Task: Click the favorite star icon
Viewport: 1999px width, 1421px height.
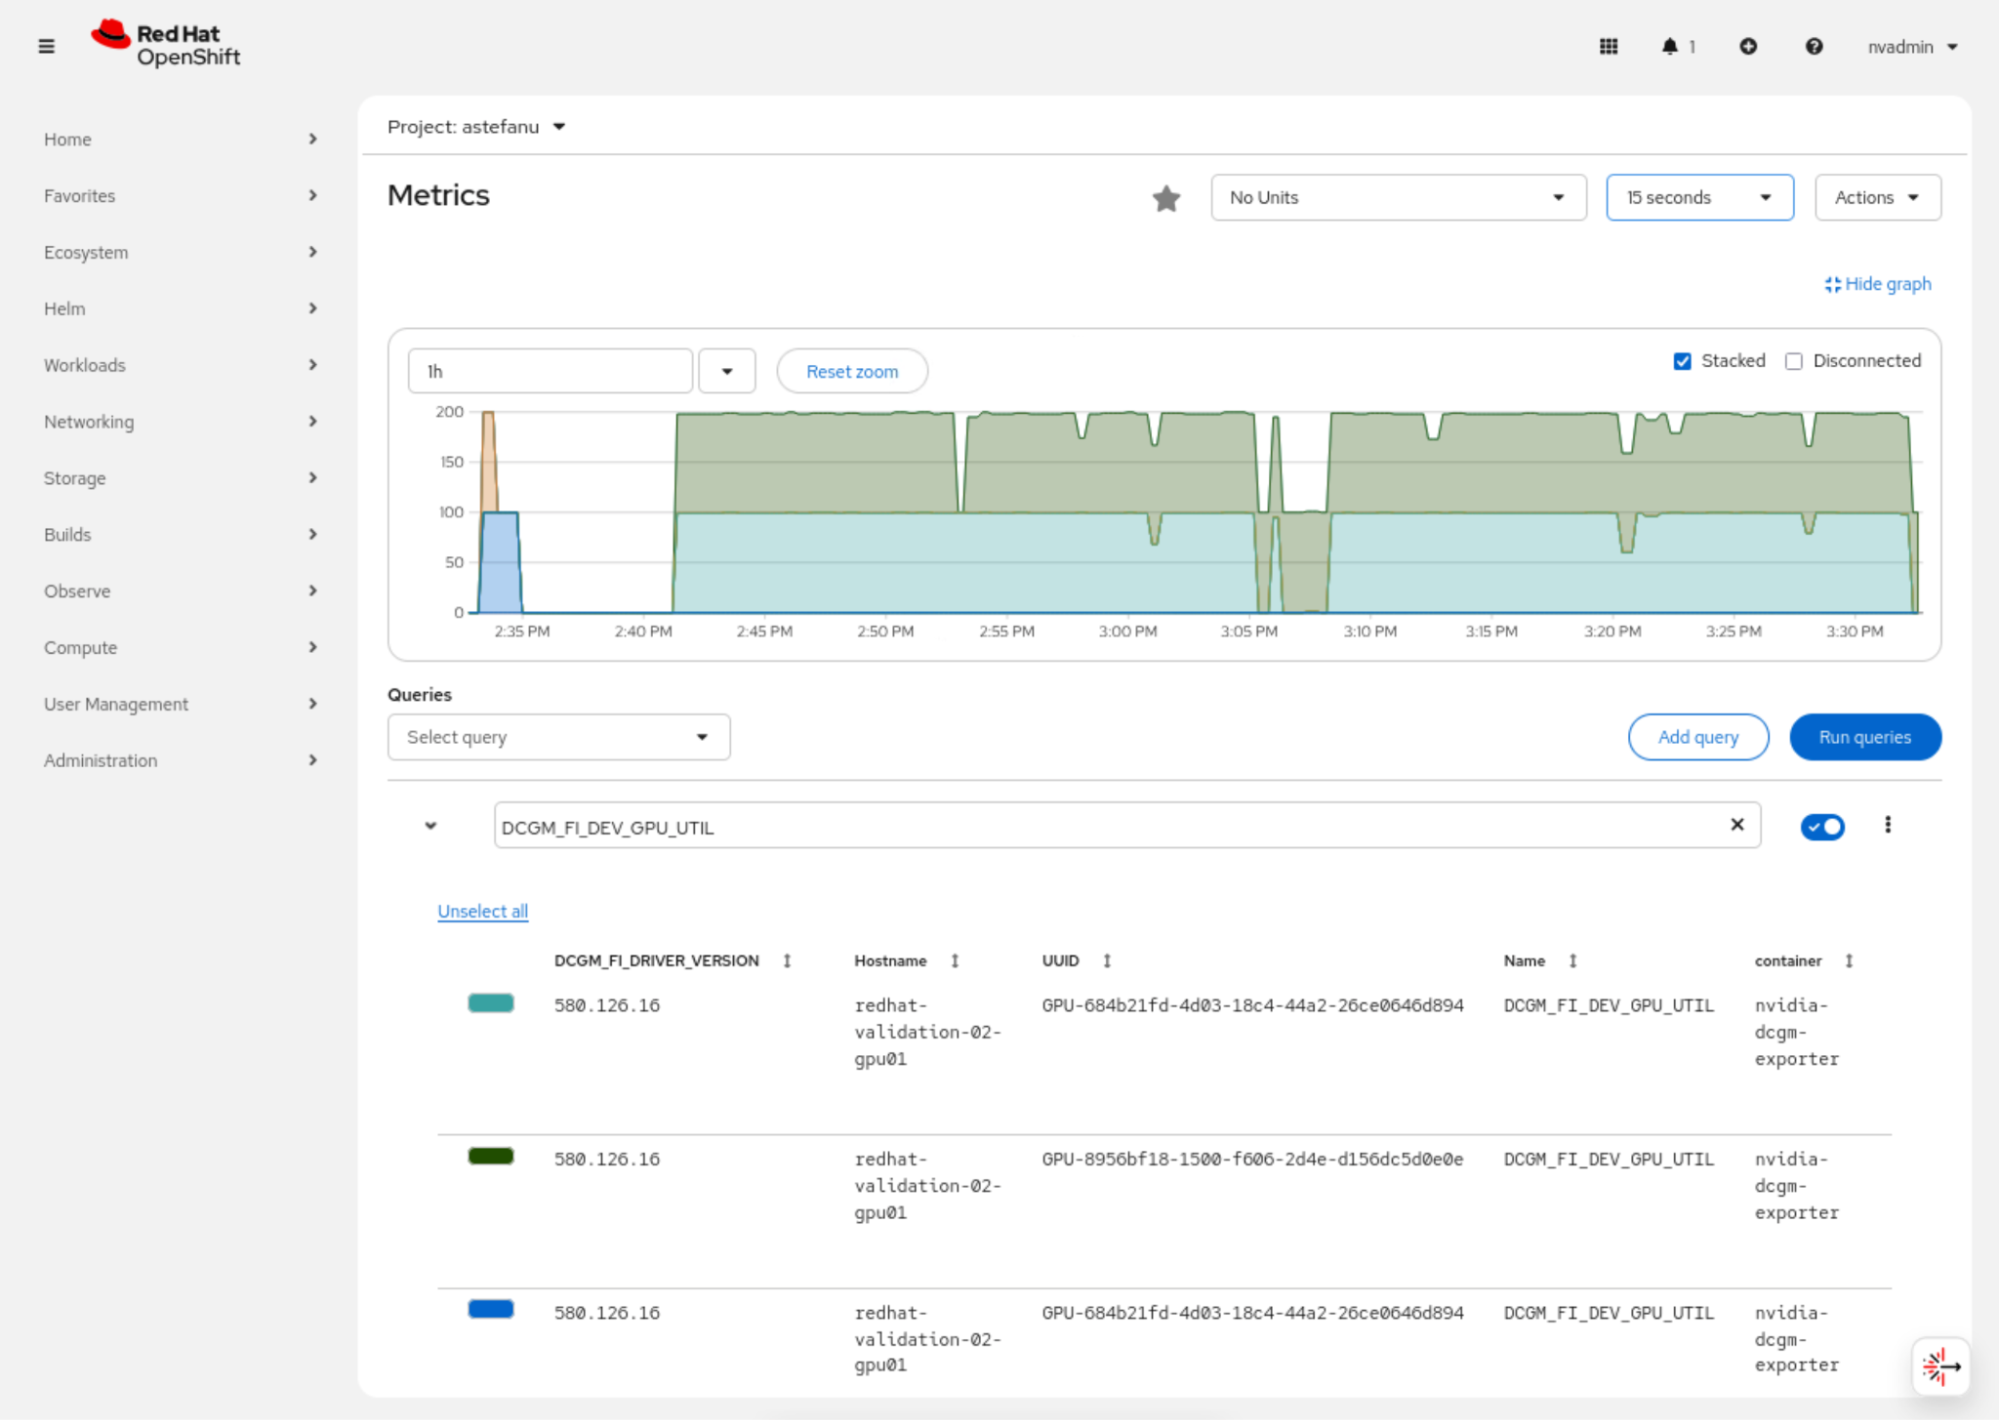Action: pos(1166,198)
